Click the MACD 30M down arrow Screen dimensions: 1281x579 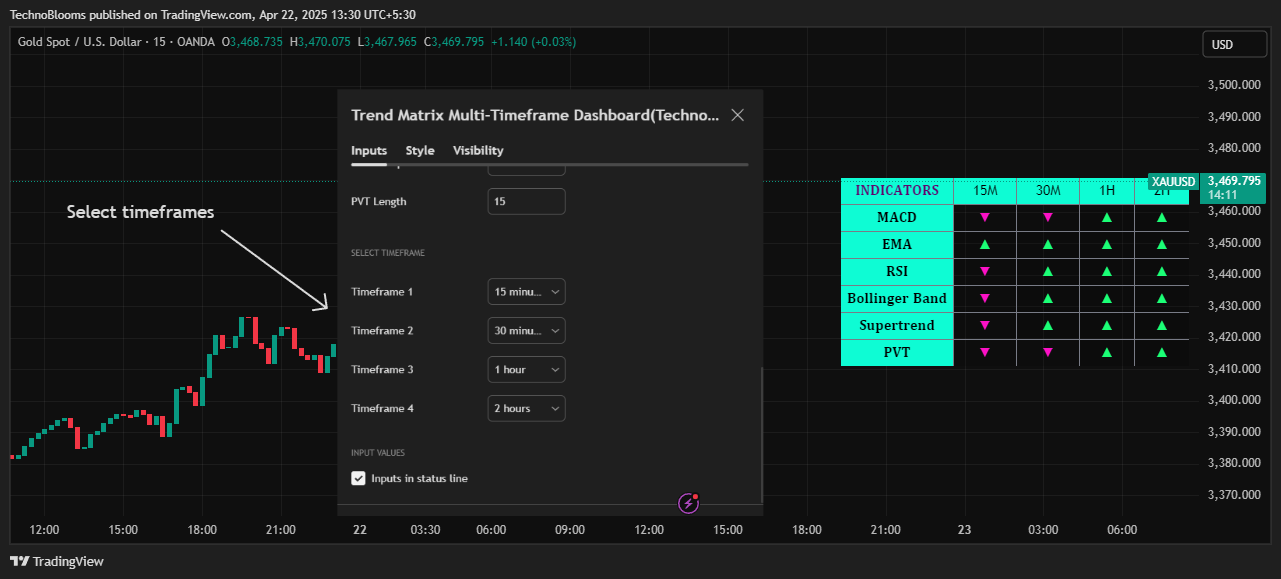1048,217
